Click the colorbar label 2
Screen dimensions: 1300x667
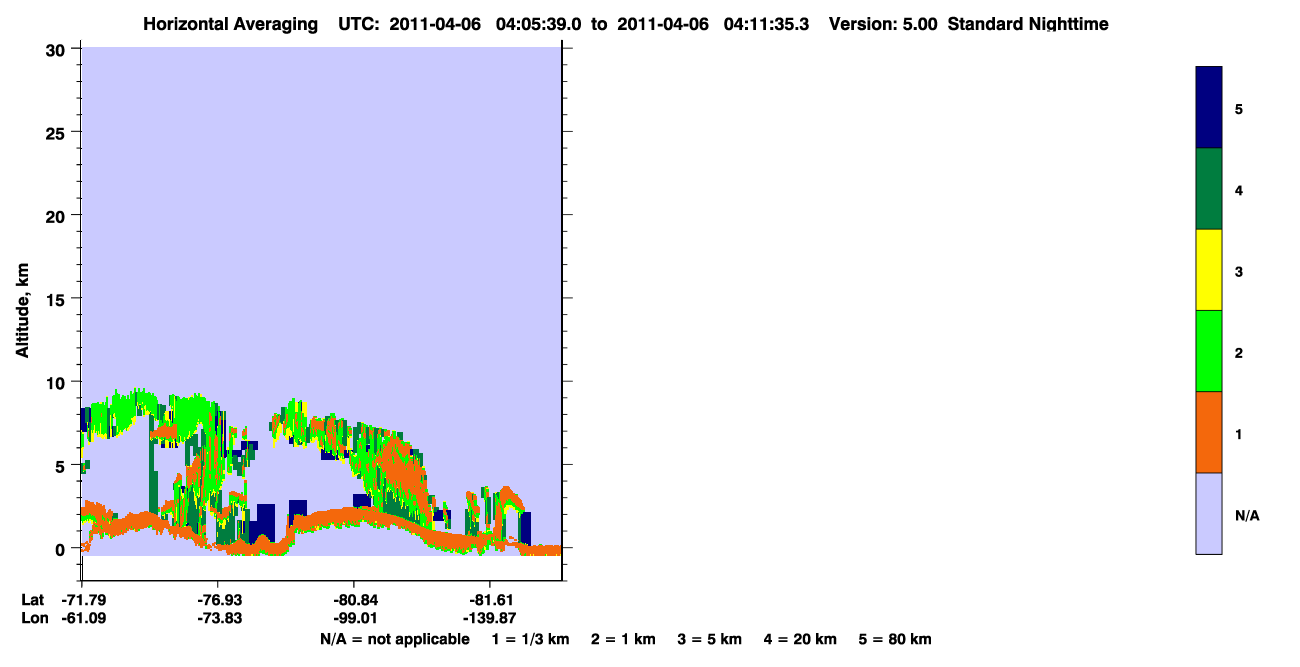pos(1239,352)
